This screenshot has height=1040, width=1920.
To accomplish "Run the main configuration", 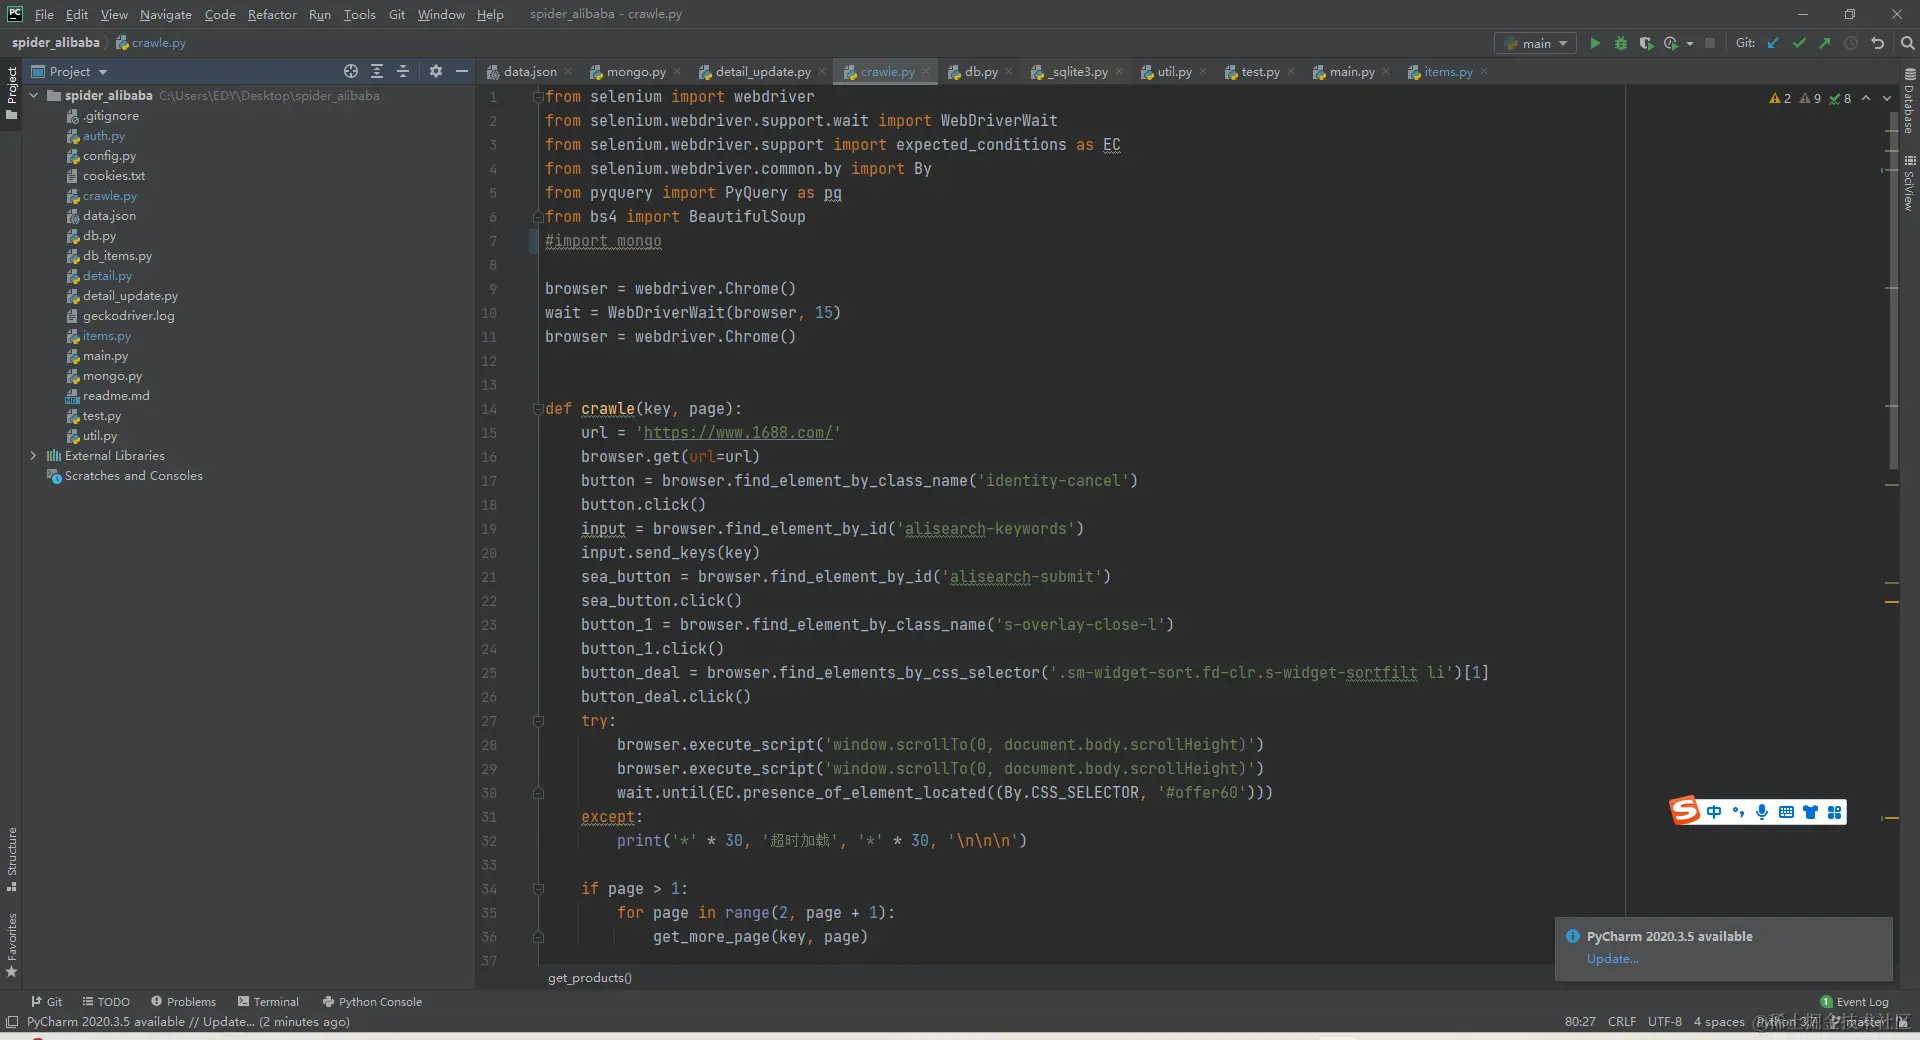I will [1595, 43].
